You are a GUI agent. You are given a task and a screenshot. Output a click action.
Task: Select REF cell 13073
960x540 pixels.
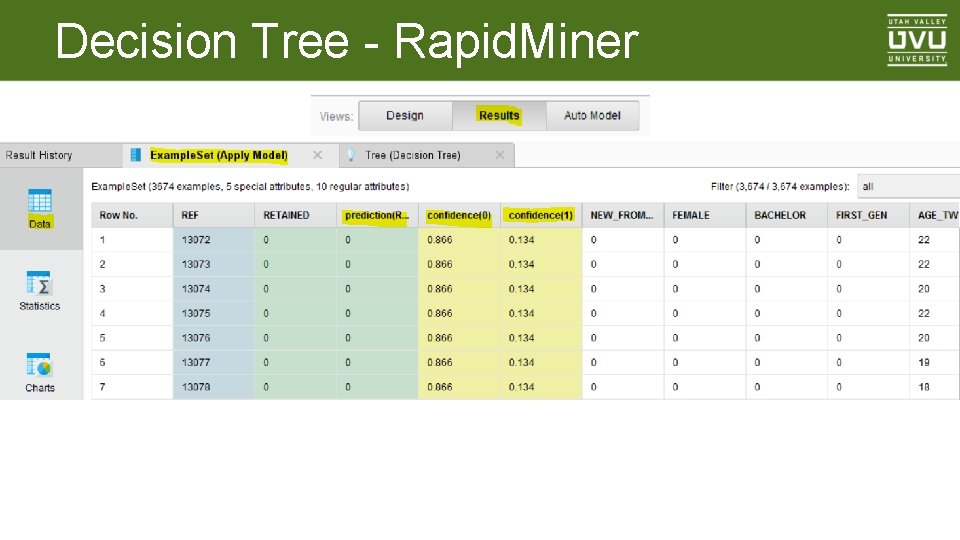pos(214,264)
